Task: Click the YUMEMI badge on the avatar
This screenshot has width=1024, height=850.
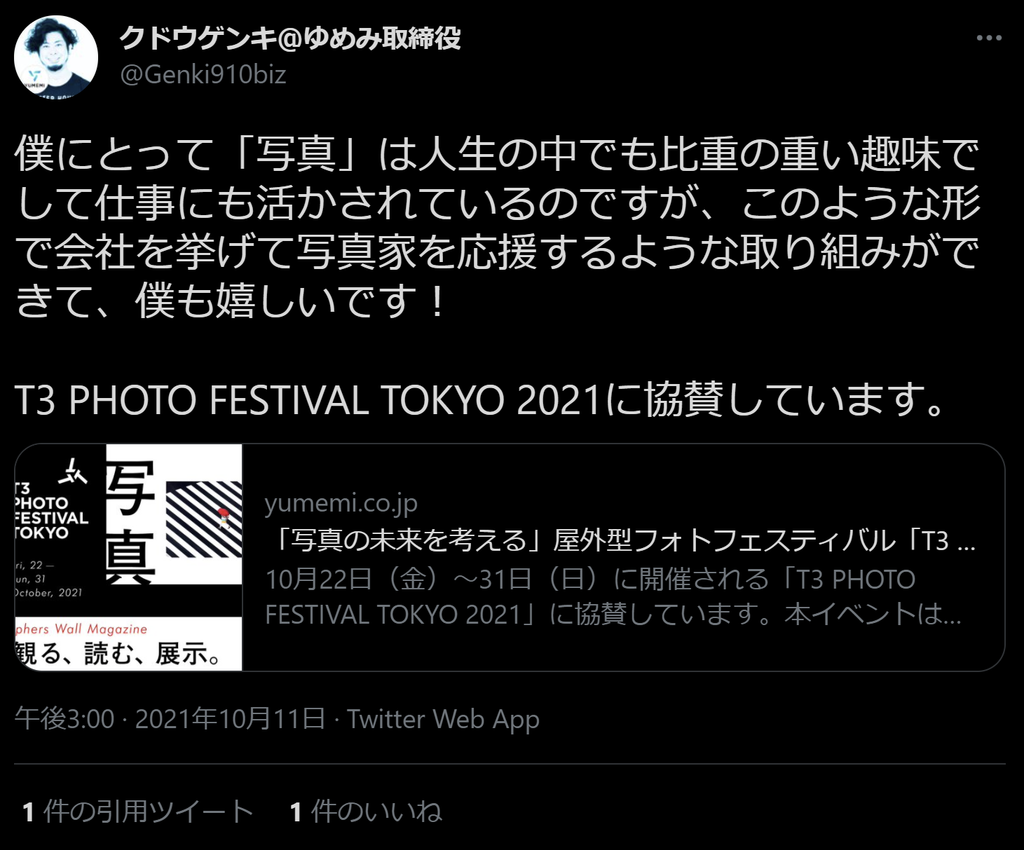Action: [34, 79]
